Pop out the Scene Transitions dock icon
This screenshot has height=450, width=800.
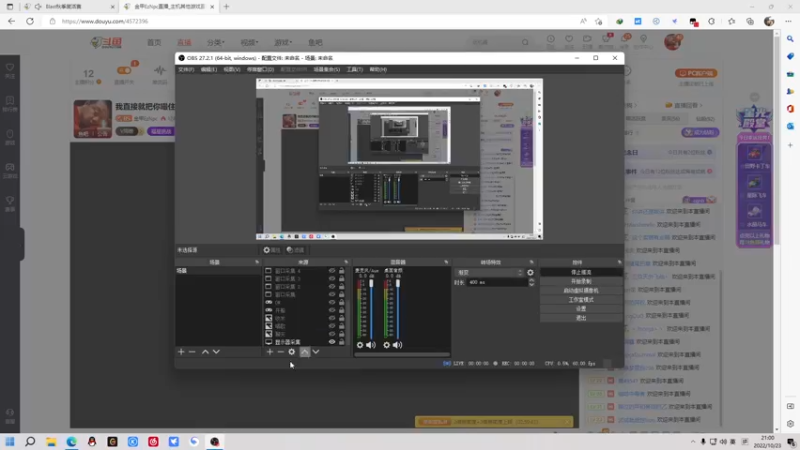coord(531,262)
